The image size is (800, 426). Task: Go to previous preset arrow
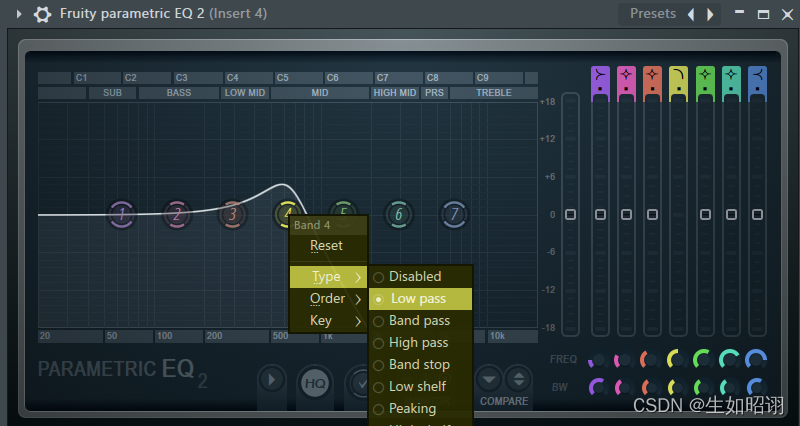pyautogui.click(x=691, y=14)
